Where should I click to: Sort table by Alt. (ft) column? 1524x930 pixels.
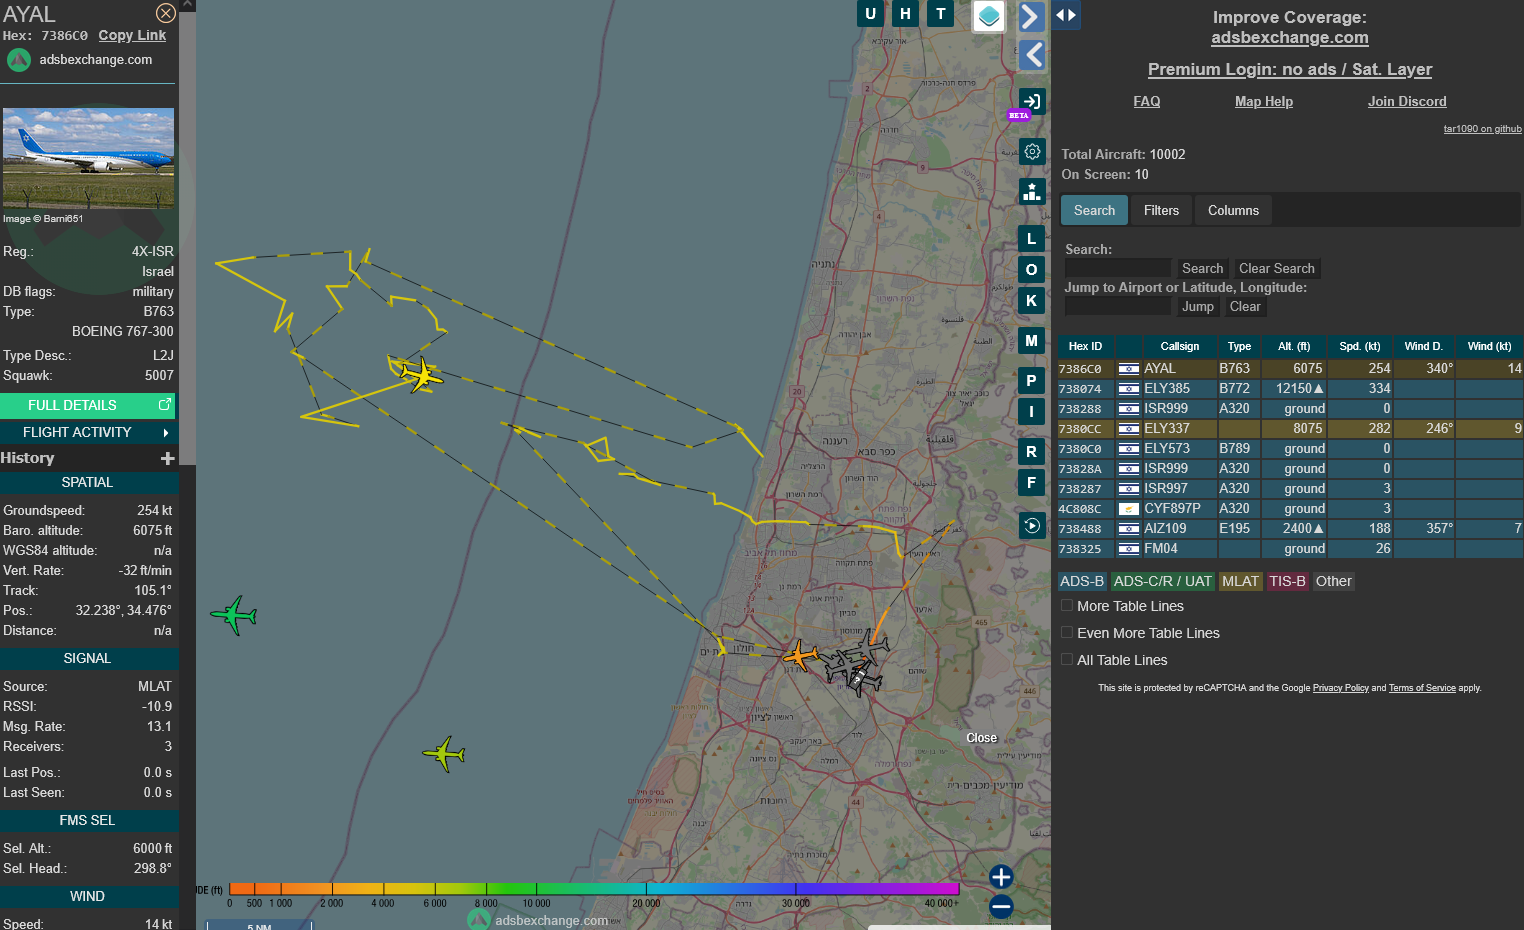1293,346
